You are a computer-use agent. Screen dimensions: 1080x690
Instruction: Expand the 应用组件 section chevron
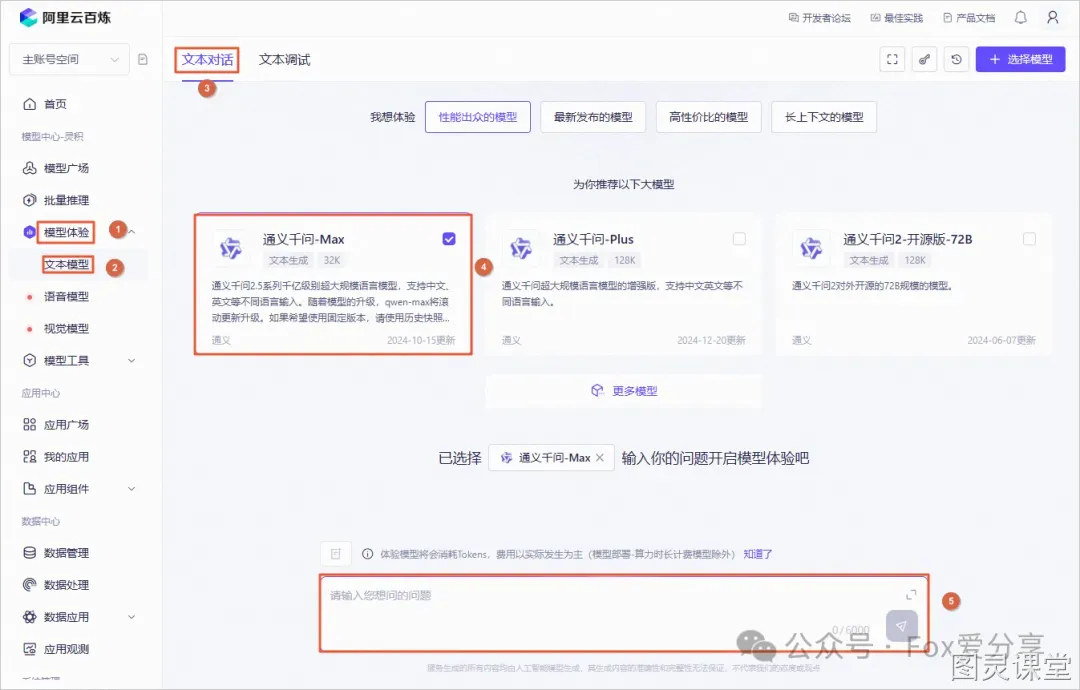pos(132,489)
